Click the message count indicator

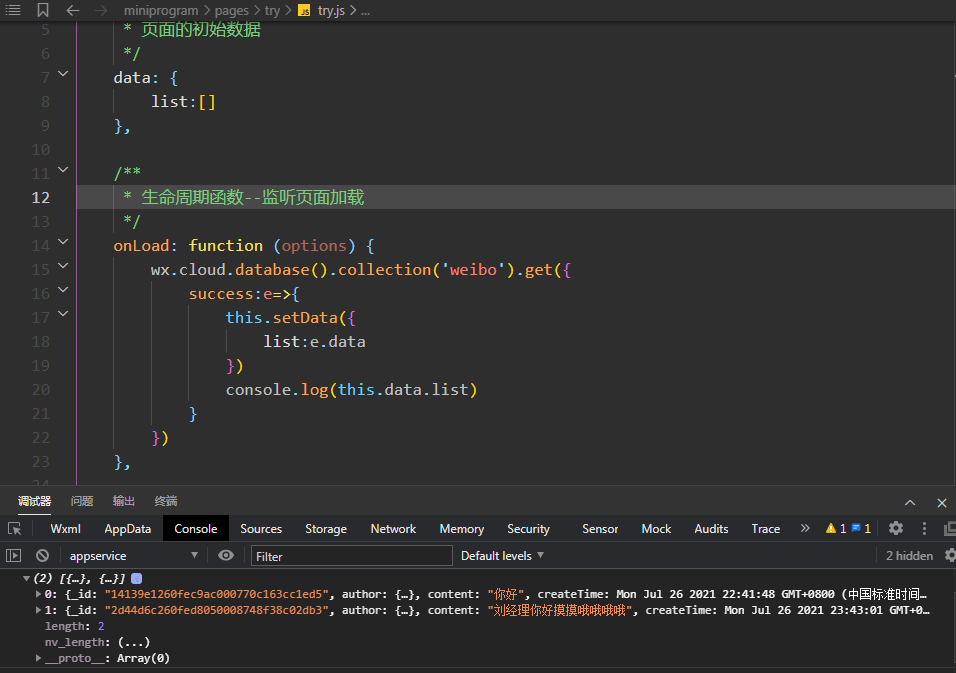click(x=861, y=529)
